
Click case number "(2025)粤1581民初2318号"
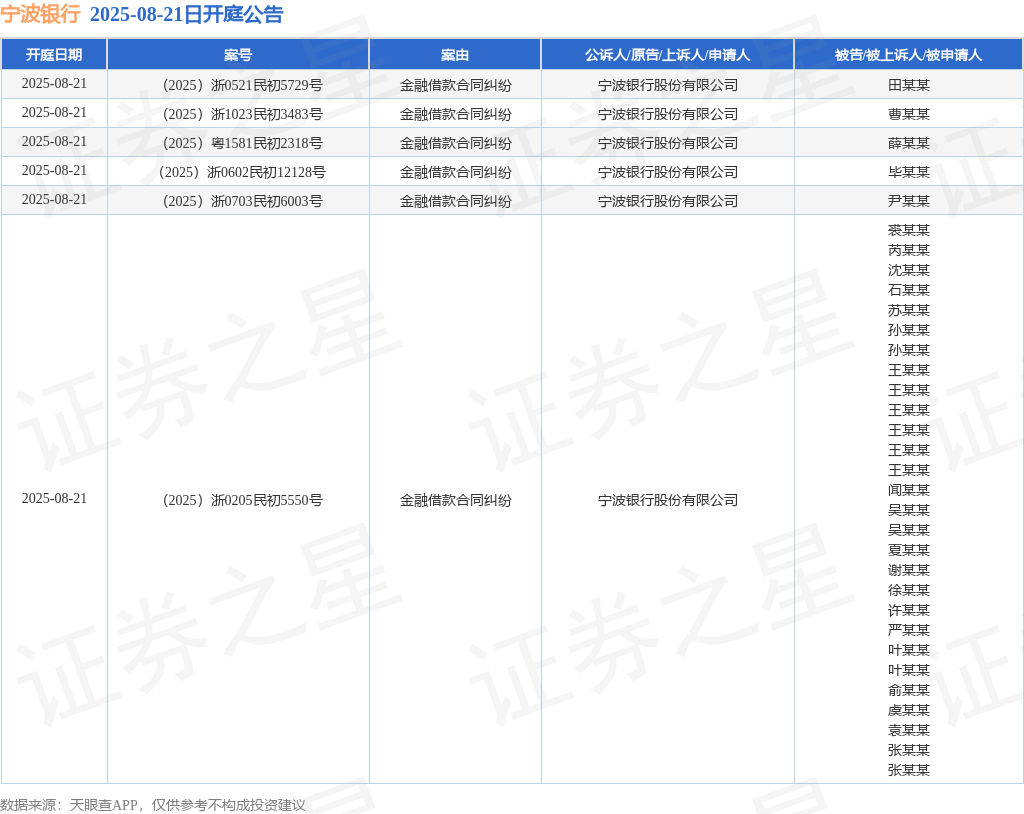(242, 143)
